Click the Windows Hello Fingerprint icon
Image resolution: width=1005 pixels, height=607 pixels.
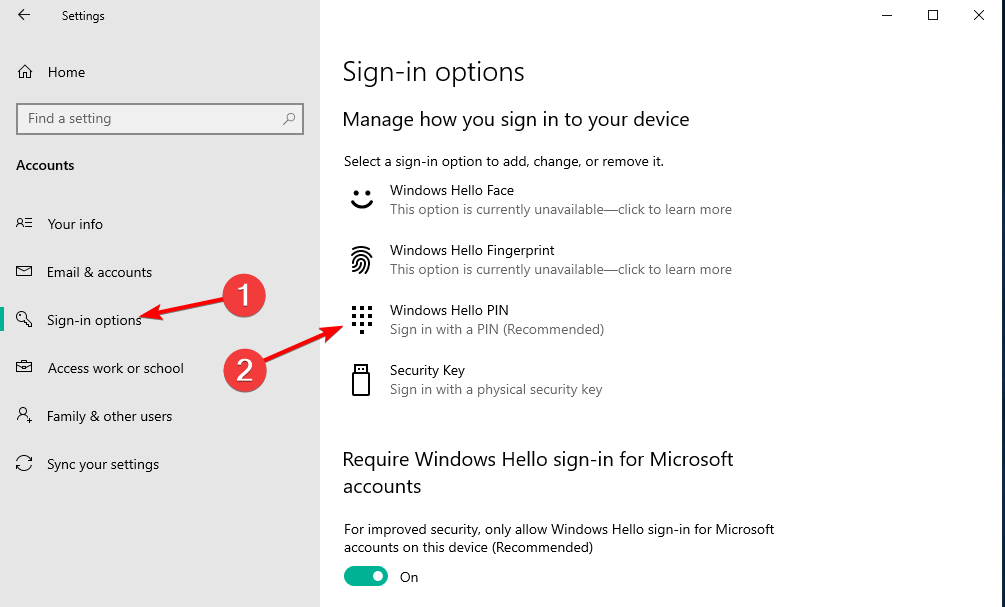tap(361, 260)
